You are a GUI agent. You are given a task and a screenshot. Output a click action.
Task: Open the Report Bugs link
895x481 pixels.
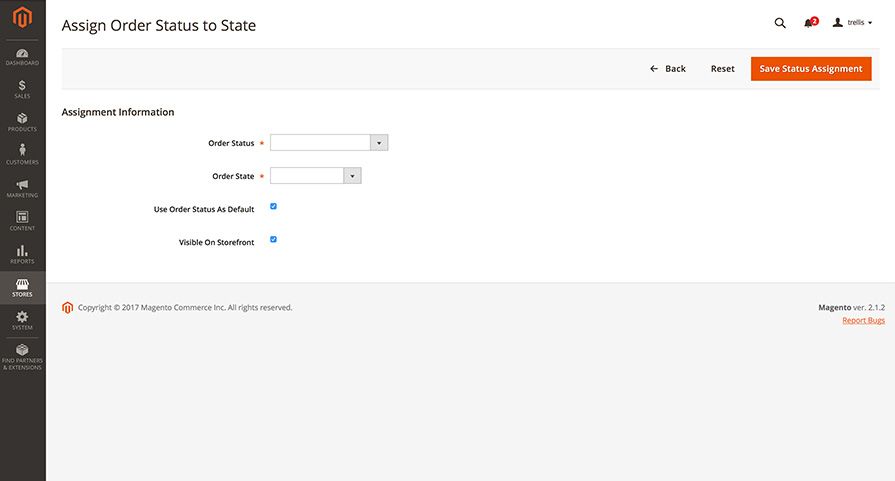863,320
